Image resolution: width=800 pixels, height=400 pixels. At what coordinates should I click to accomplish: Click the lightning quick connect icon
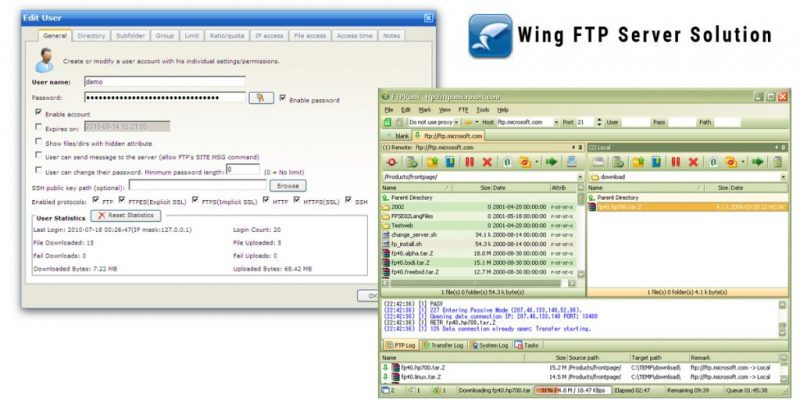[467, 122]
